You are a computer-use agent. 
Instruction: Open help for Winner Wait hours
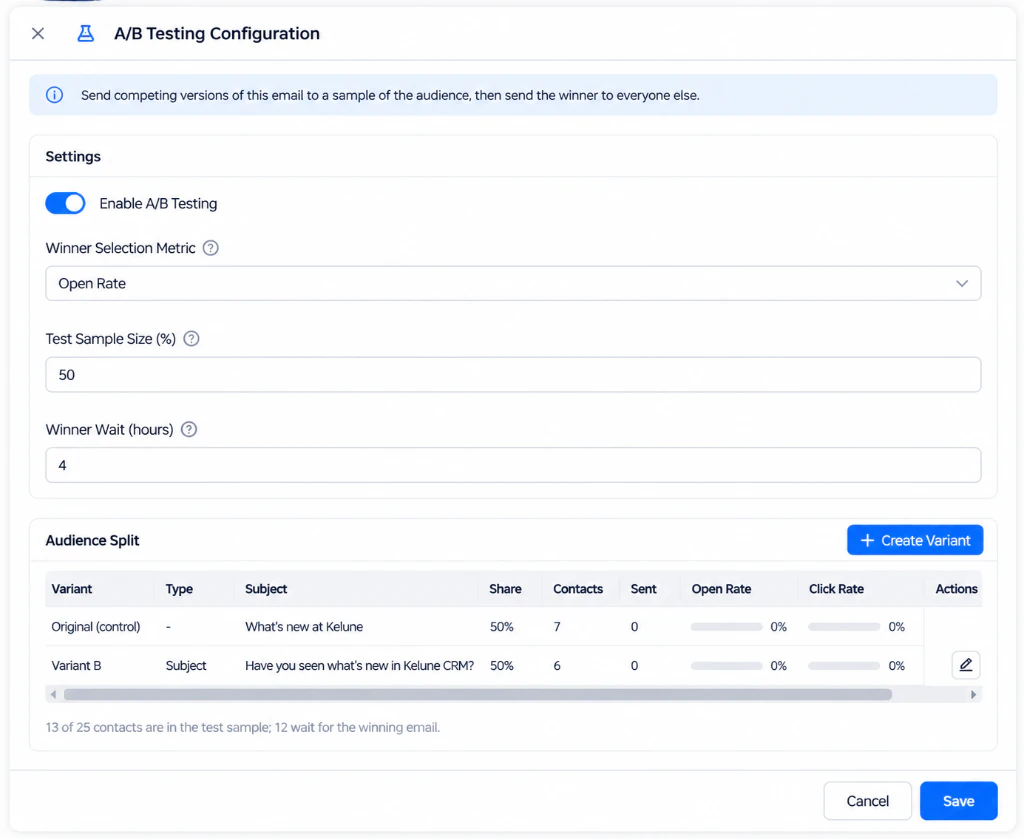point(189,430)
